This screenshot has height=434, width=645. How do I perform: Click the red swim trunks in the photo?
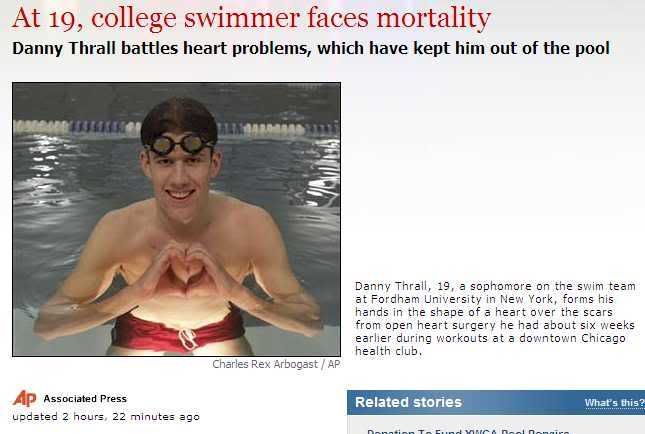coord(178,329)
